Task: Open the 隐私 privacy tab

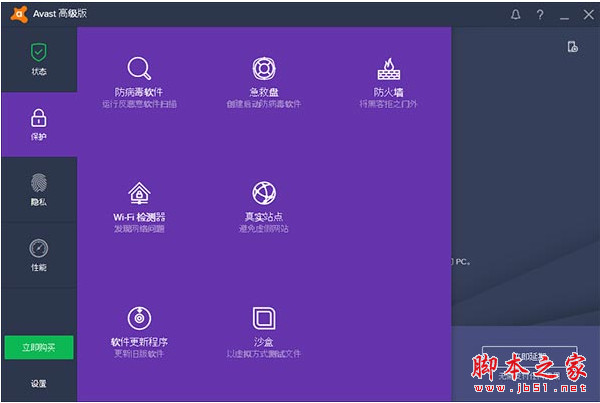Action: point(39,190)
